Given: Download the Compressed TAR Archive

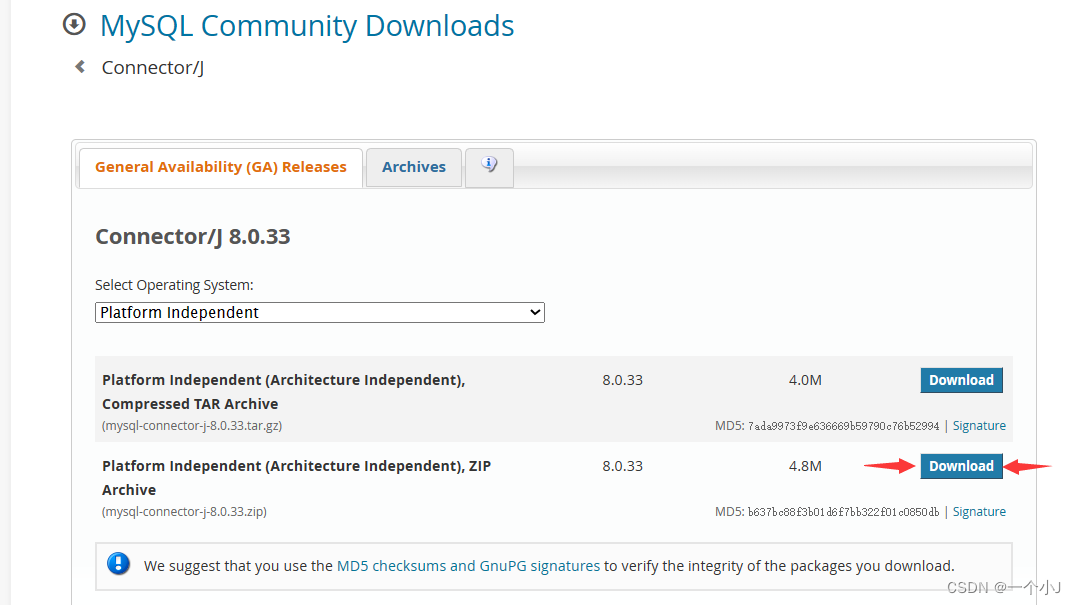Looking at the screenshot, I should (x=961, y=380).
